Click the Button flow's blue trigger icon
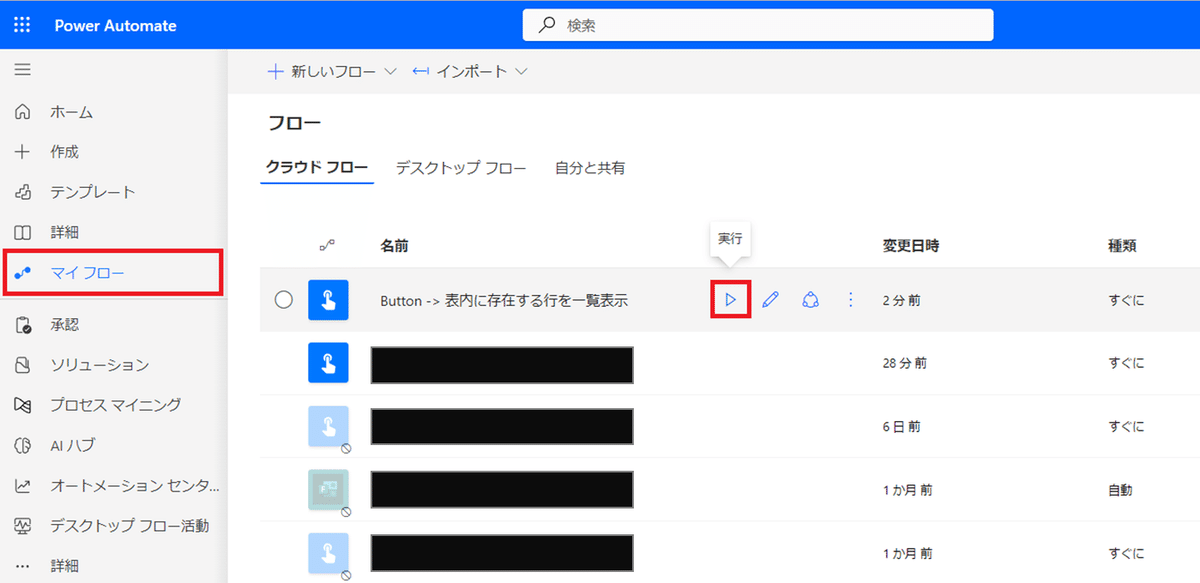 [328, 299]
